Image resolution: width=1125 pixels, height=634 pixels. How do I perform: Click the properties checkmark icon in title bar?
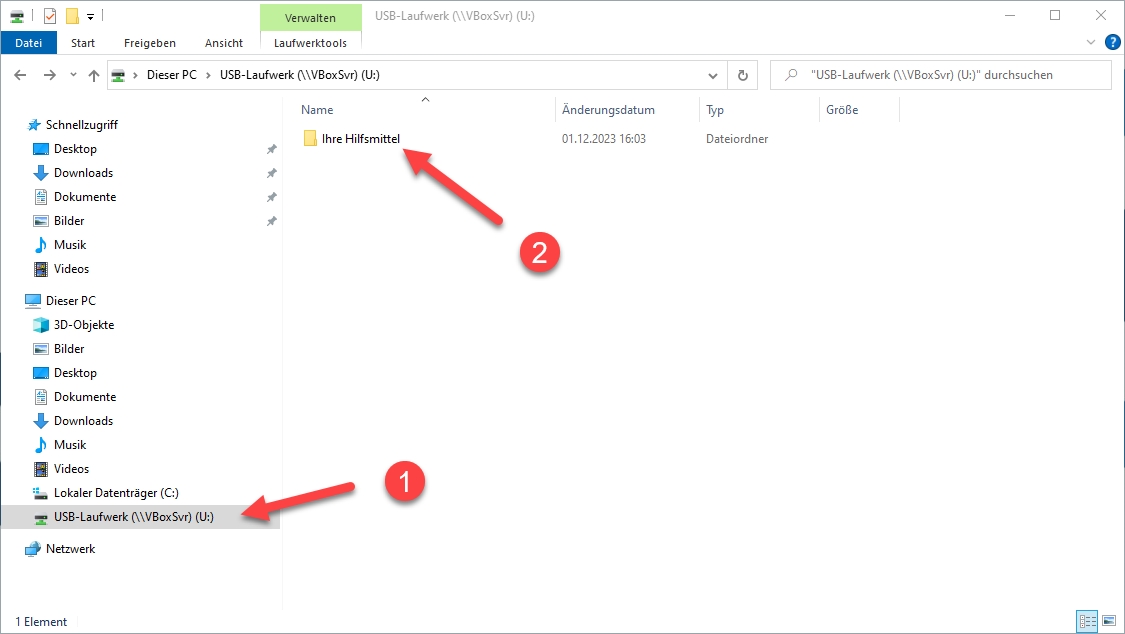click(x=50, y=16)
